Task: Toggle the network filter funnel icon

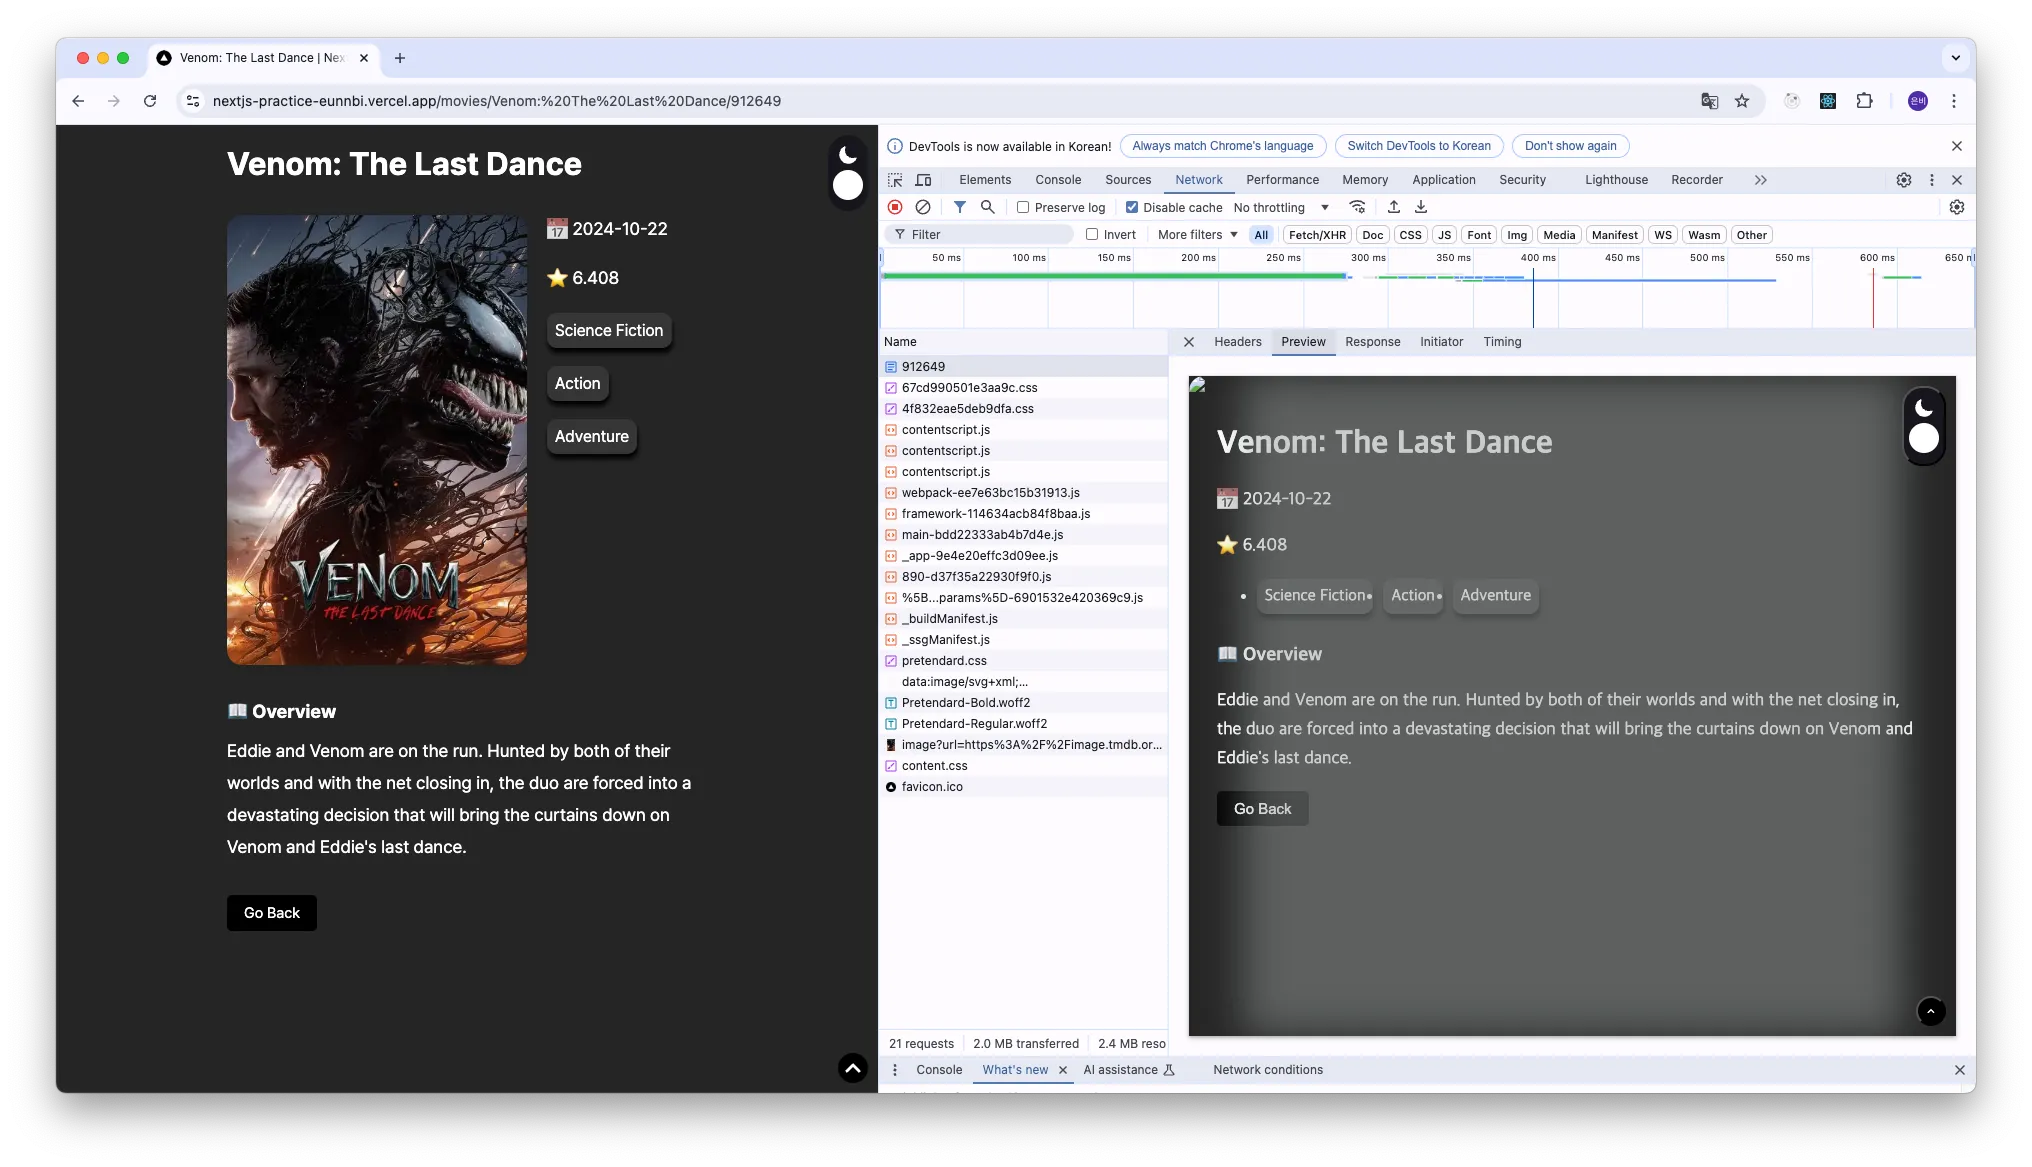Action: click(x=959, y=207)
